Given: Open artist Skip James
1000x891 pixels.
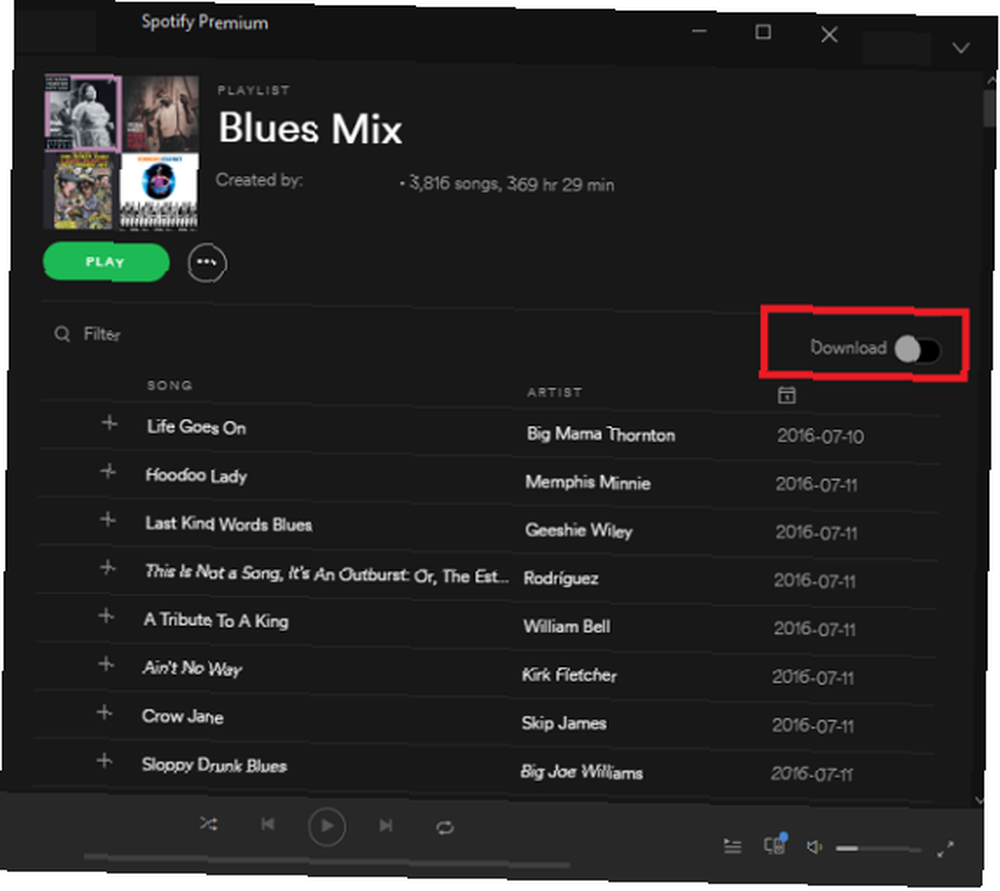Looking at the screenshot, I should pos(564,723).
